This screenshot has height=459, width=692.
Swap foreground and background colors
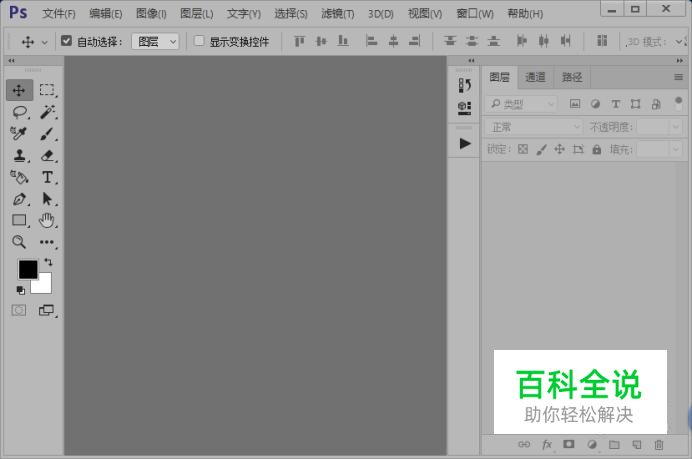[x=48, y=263]
